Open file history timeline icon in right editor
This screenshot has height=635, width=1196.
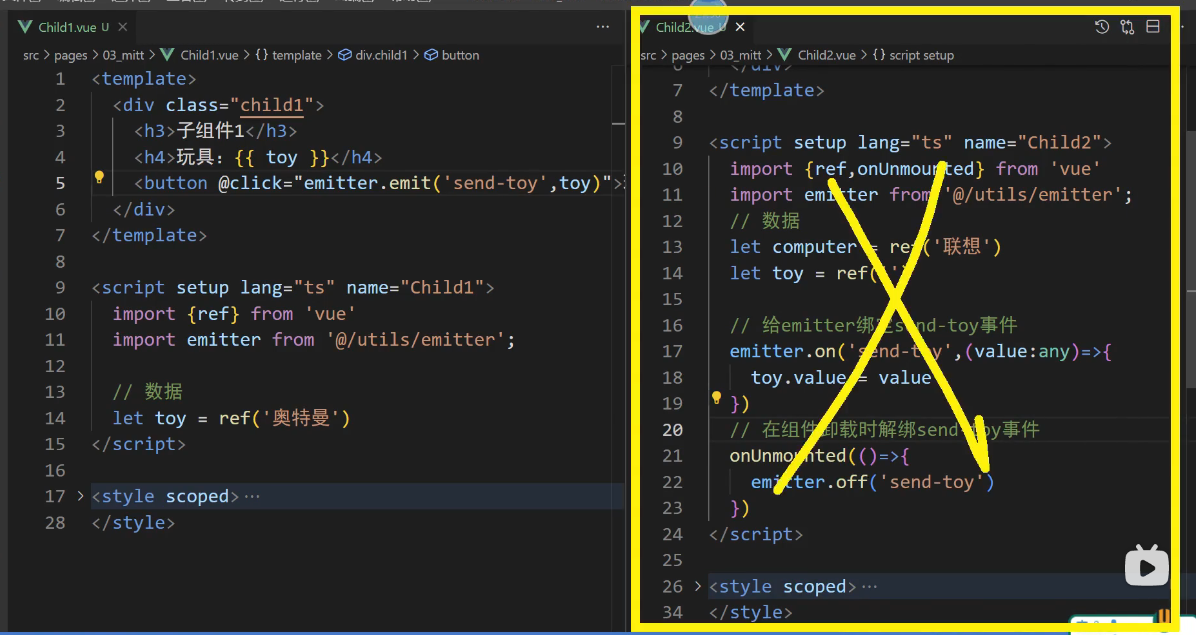(x=1101, y=27)
